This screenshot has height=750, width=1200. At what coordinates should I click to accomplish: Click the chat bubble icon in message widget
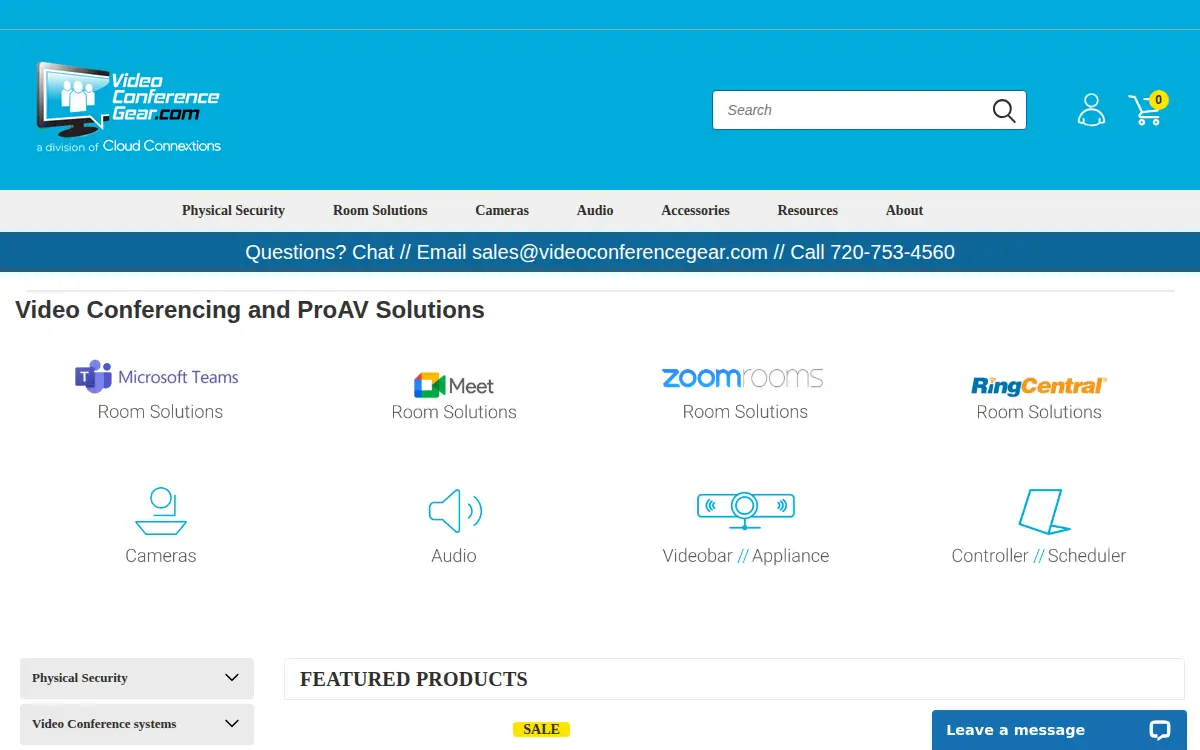[x=1160, y=730]
